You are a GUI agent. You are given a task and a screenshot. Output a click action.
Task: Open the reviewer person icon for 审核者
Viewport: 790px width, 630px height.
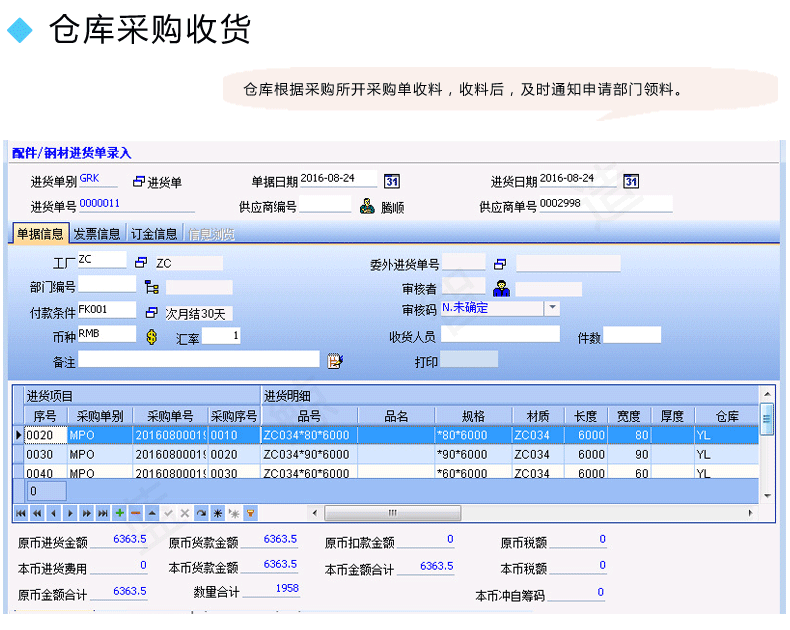501,288
